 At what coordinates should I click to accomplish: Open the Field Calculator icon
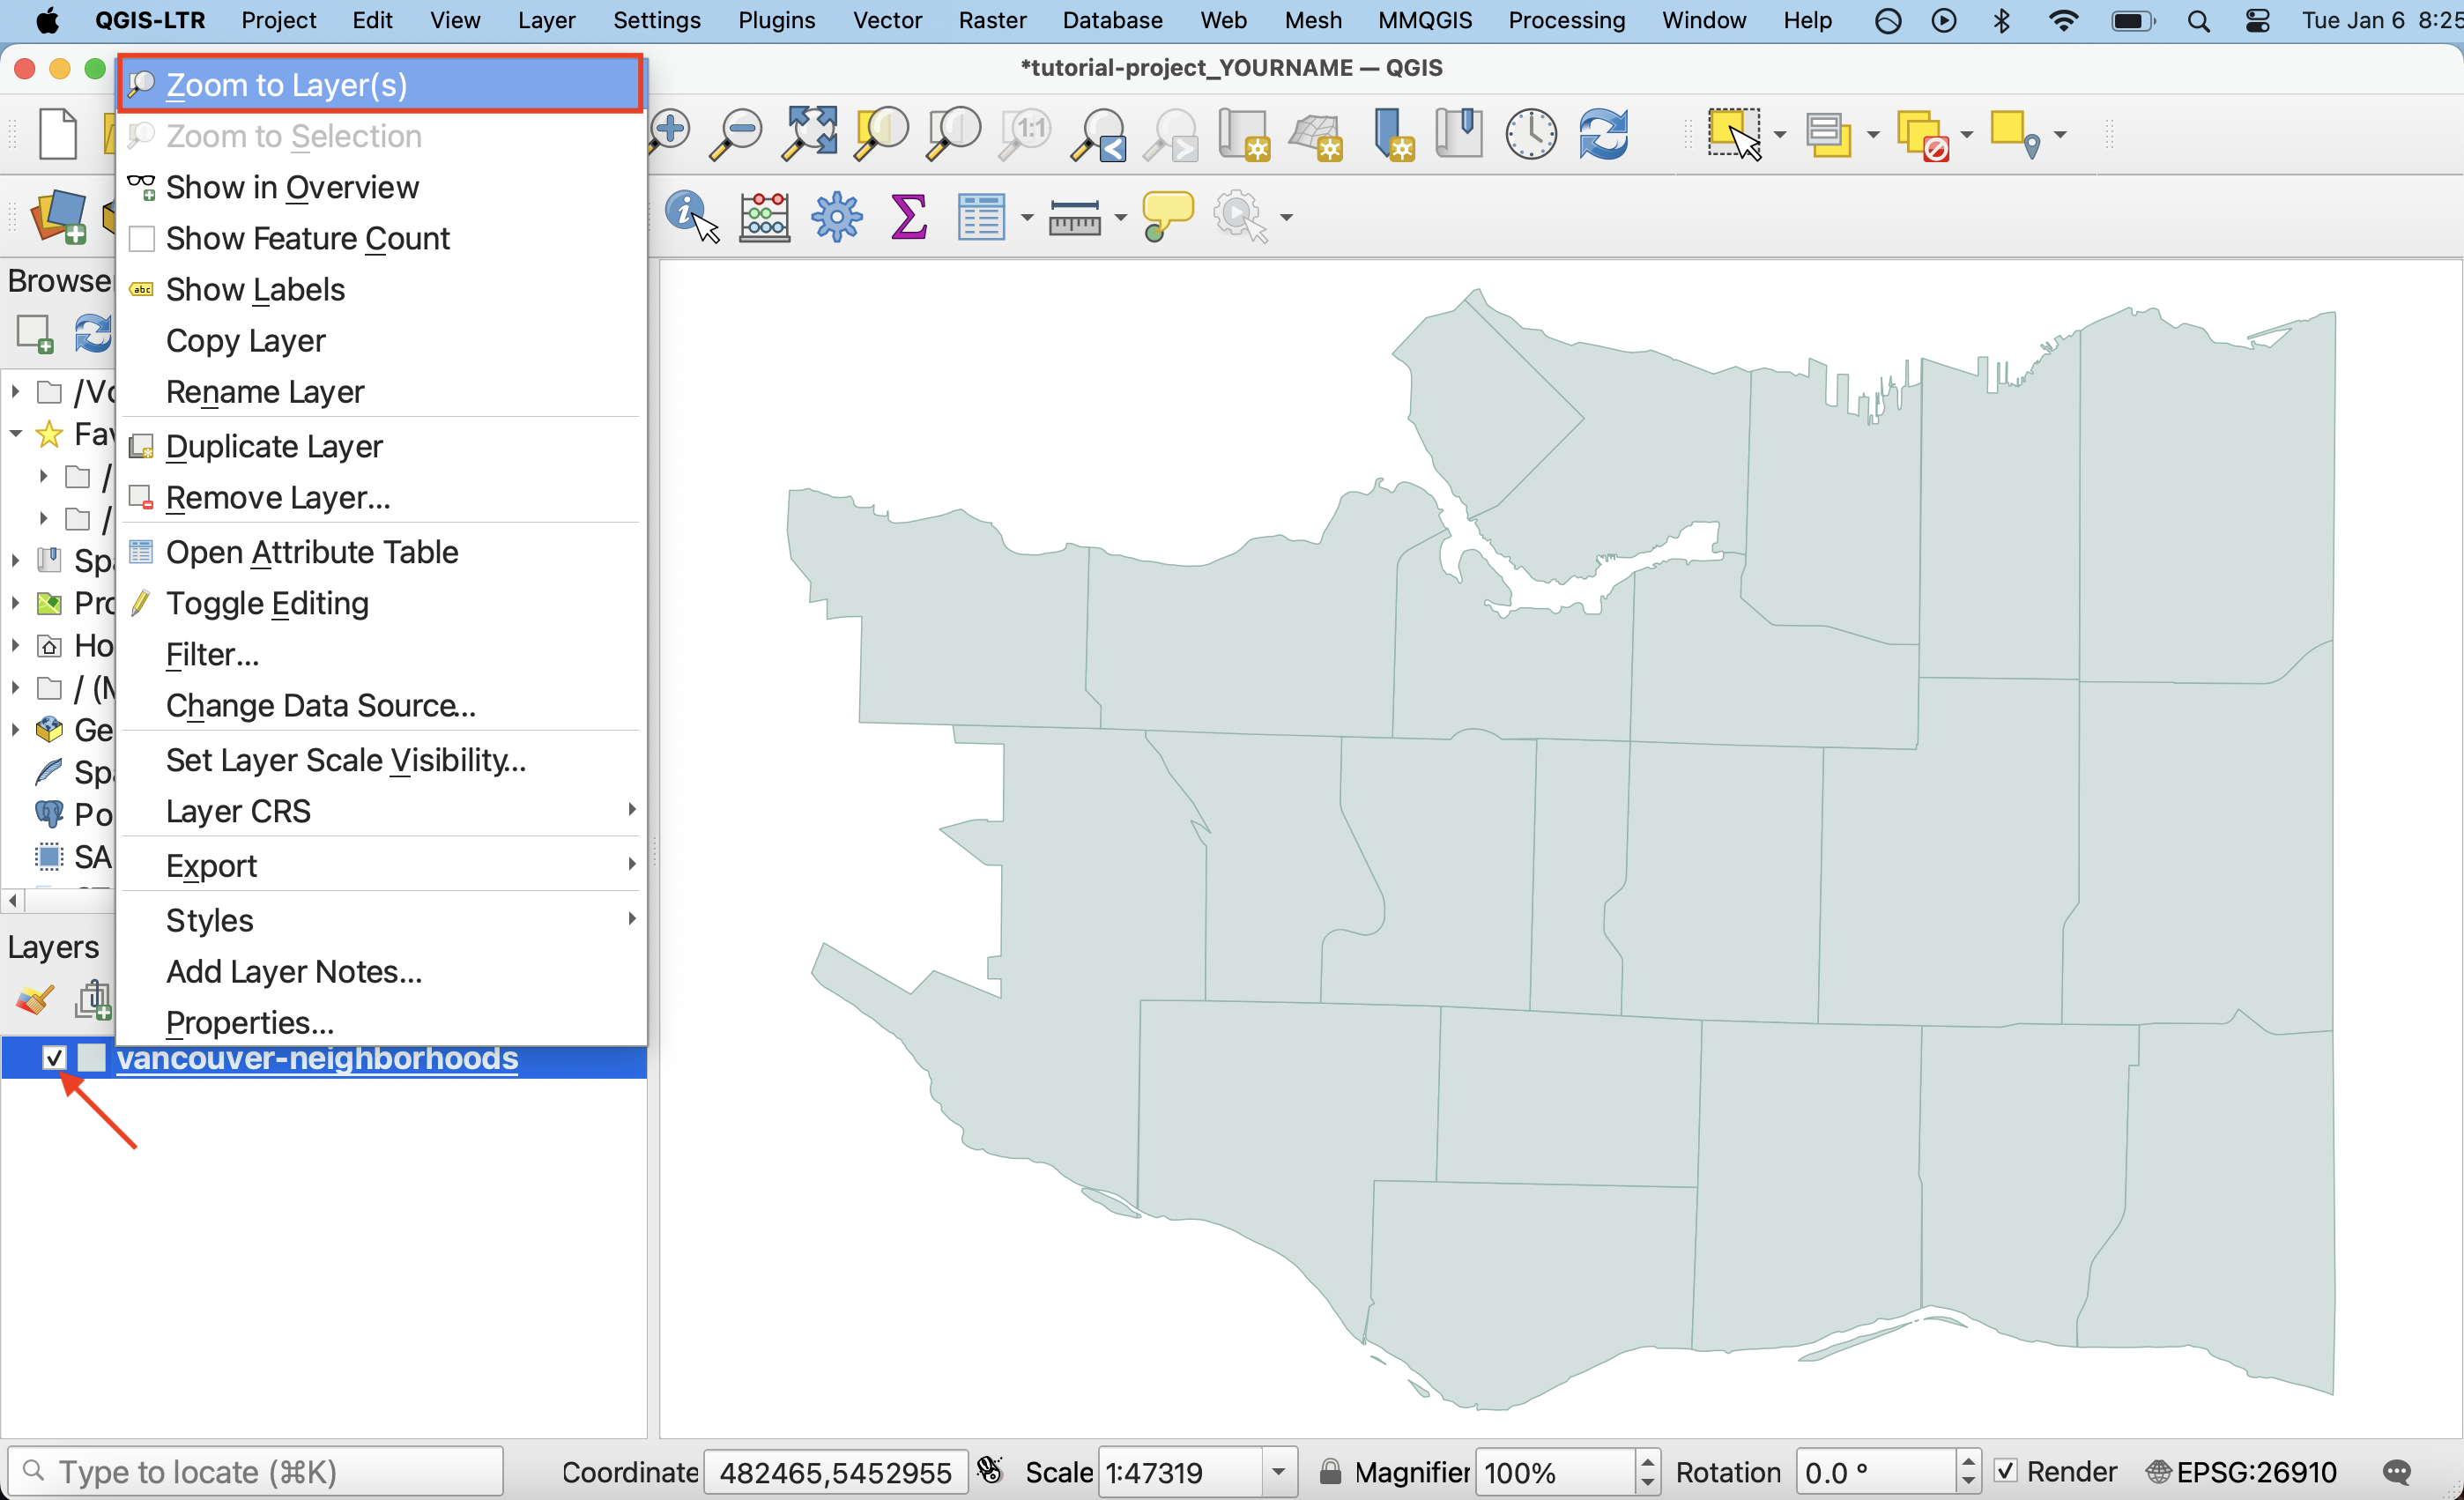(x=764, y=216)
